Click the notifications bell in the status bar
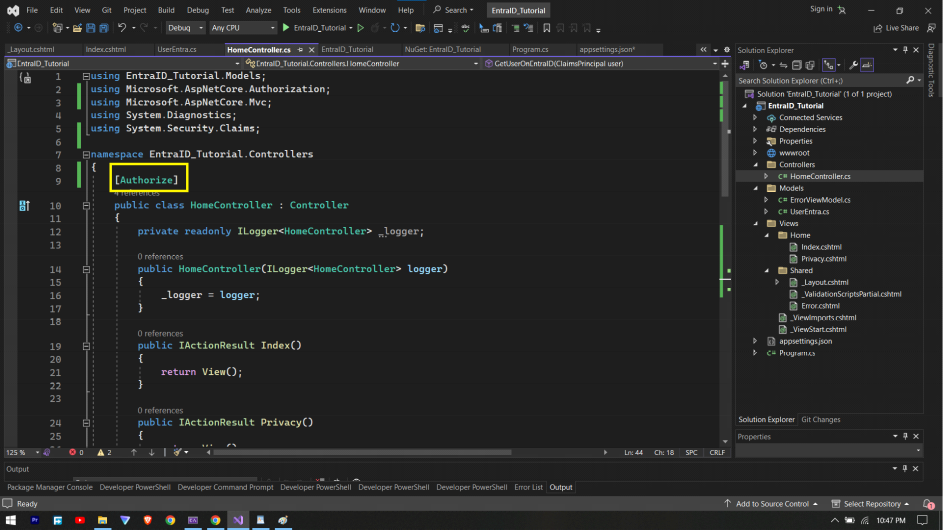 click(x=928, y=504)
